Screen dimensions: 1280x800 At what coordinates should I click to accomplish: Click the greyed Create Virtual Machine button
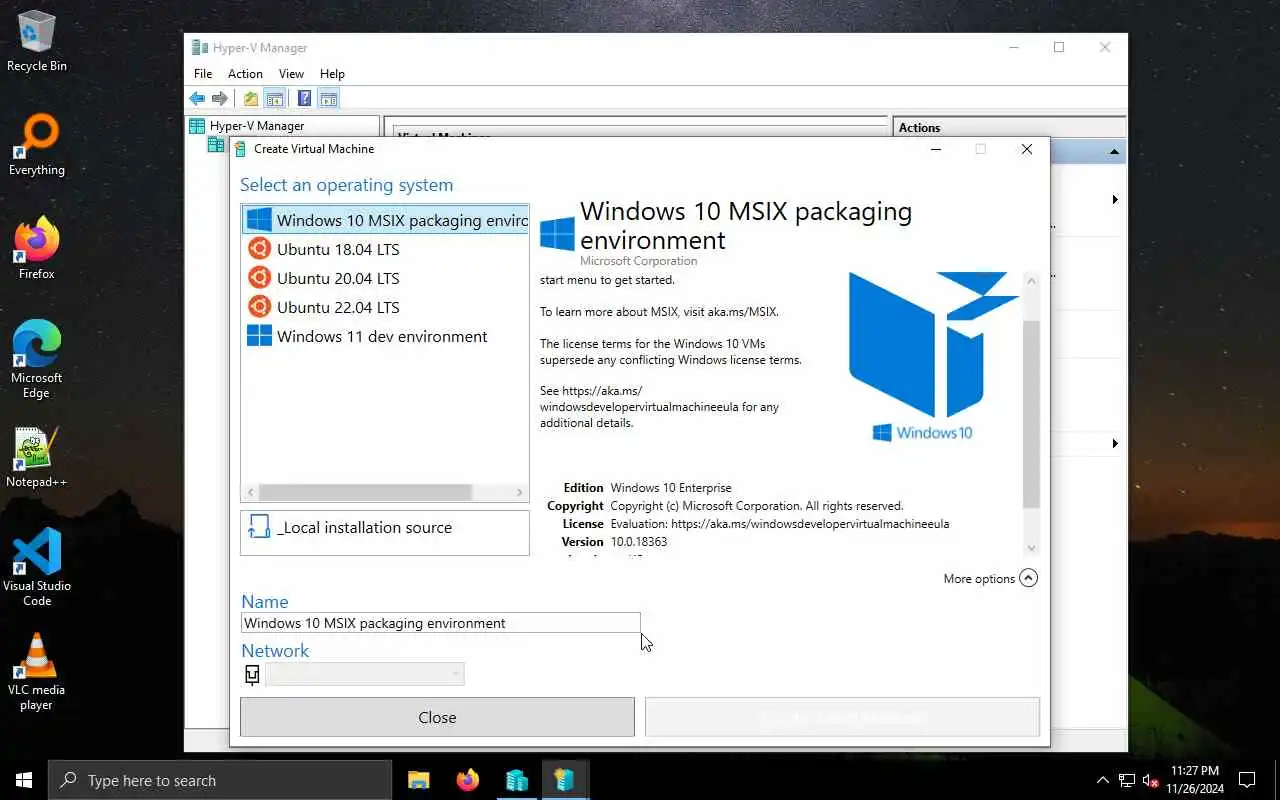[842, 717]
